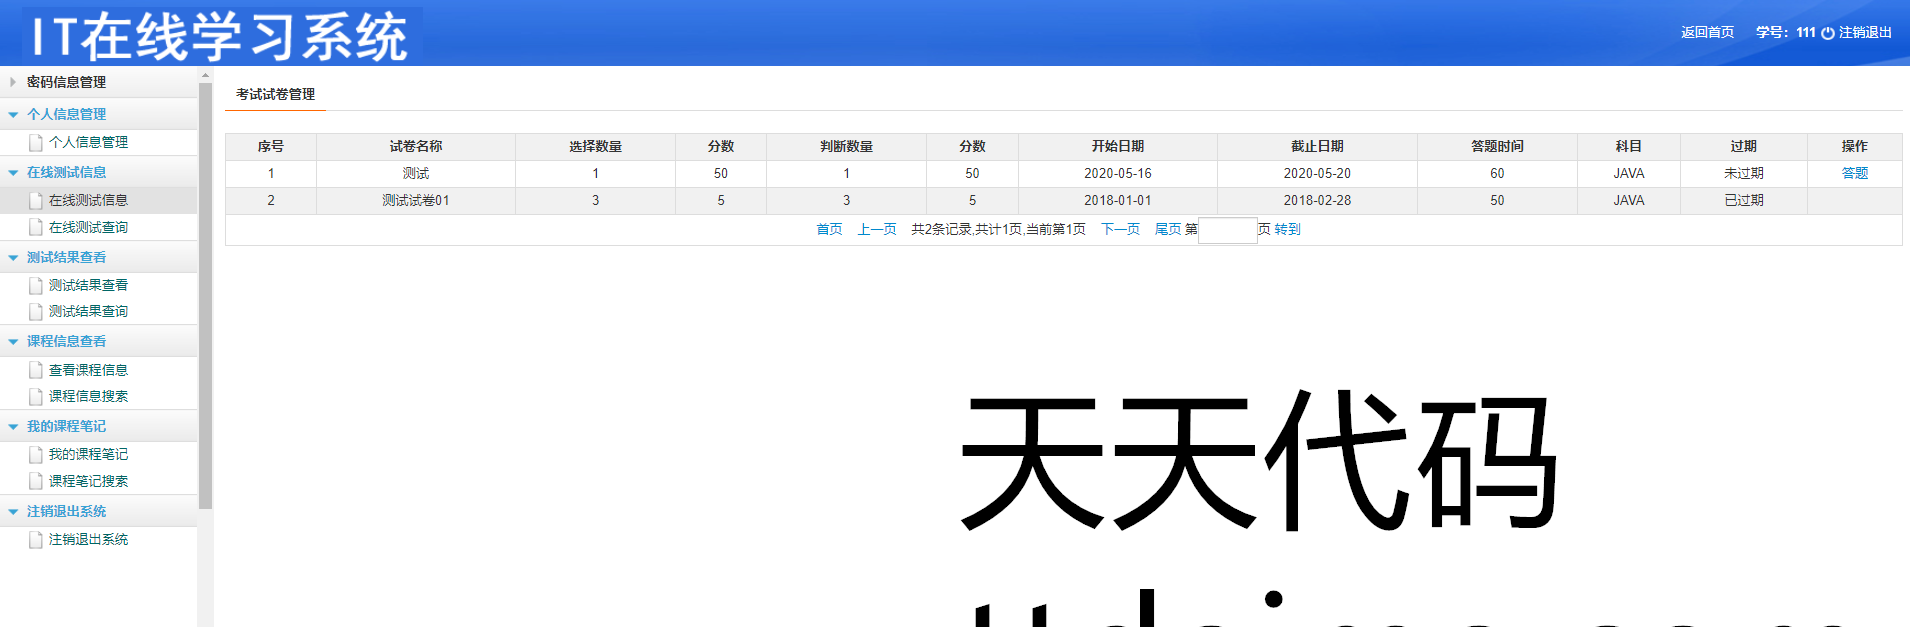Viewport: 1910px width, 627px height.
Task: Click the page icon next to 个人信息管理
Action: pos(36,143)
